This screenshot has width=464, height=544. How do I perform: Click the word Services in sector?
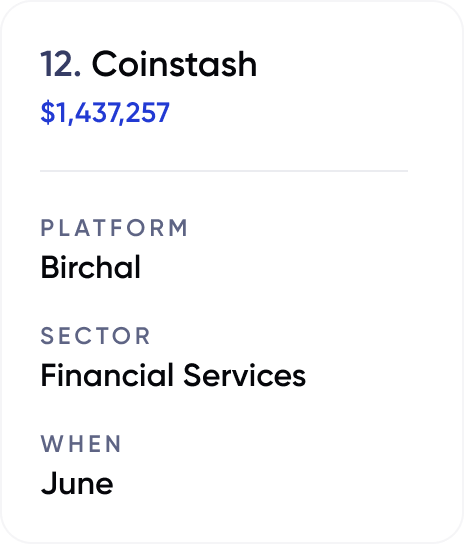tap(245, 375)
